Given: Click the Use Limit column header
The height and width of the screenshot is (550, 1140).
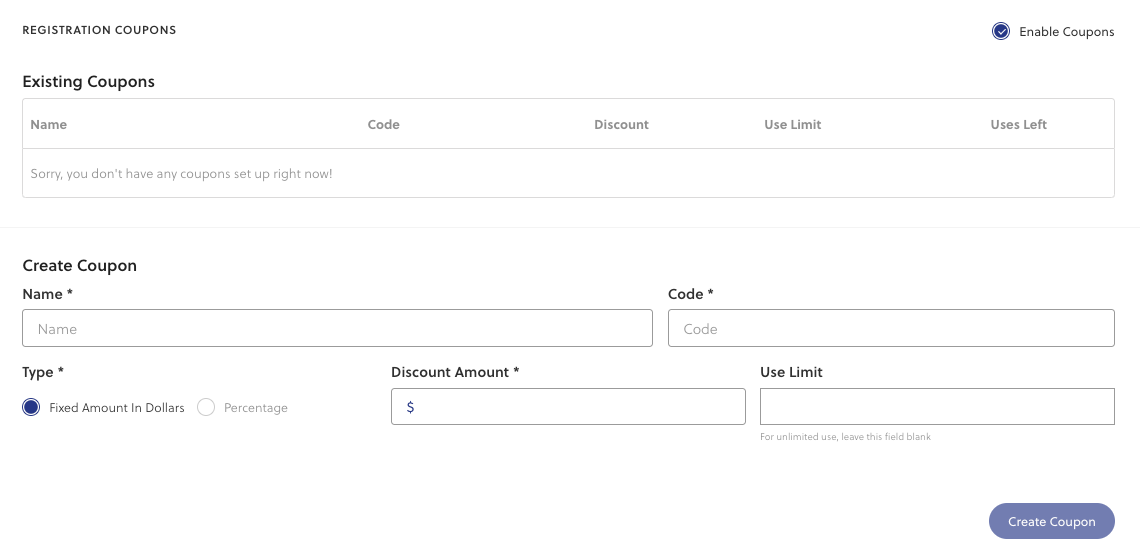Looking at the screenshot, I should click(x=792, y=124).
